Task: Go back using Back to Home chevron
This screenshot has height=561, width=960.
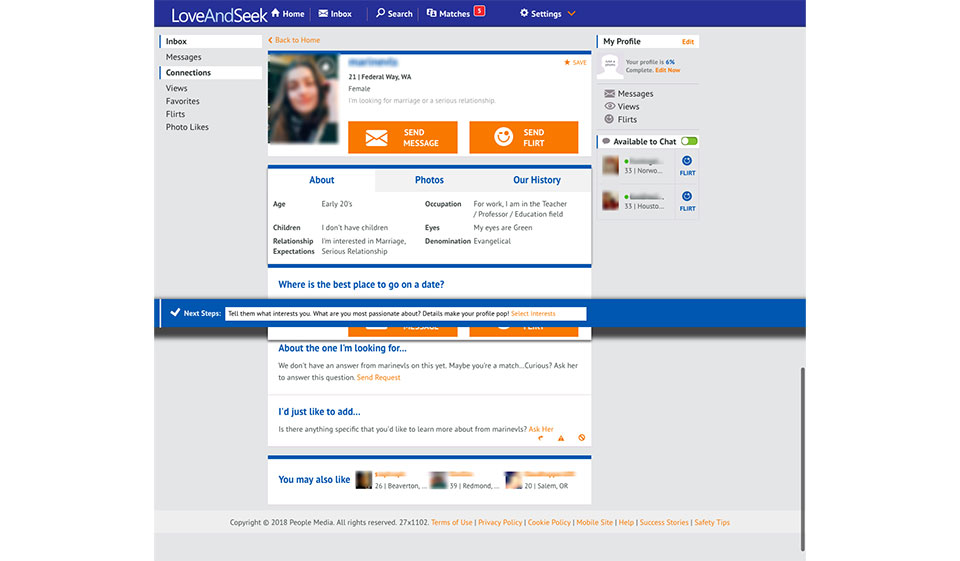Action: pos(270,40)
